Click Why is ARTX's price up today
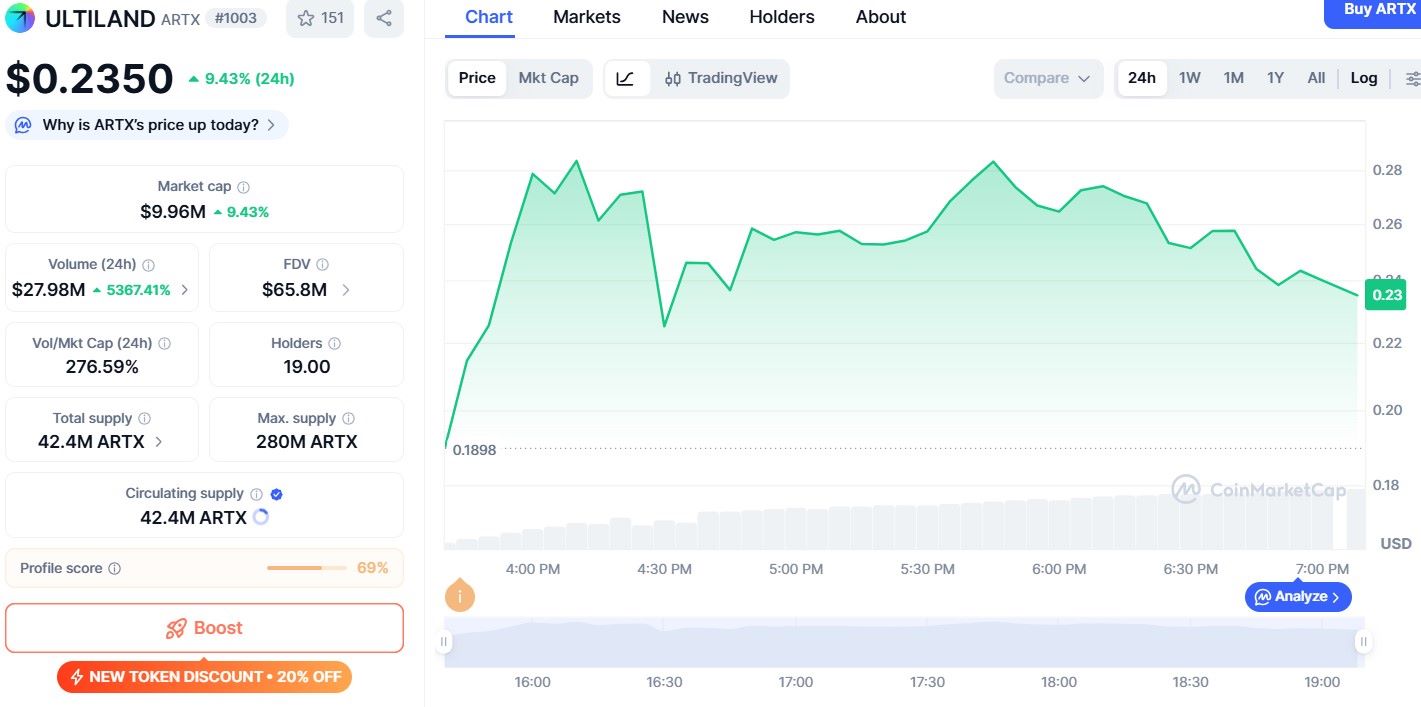 tap(147, 125)
